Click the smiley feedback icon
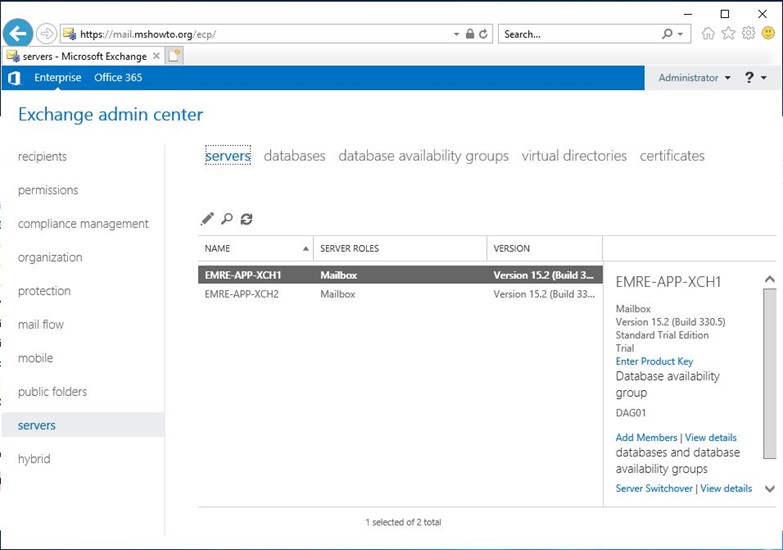This screenshot has width=783, height=550. click(768, 33)
